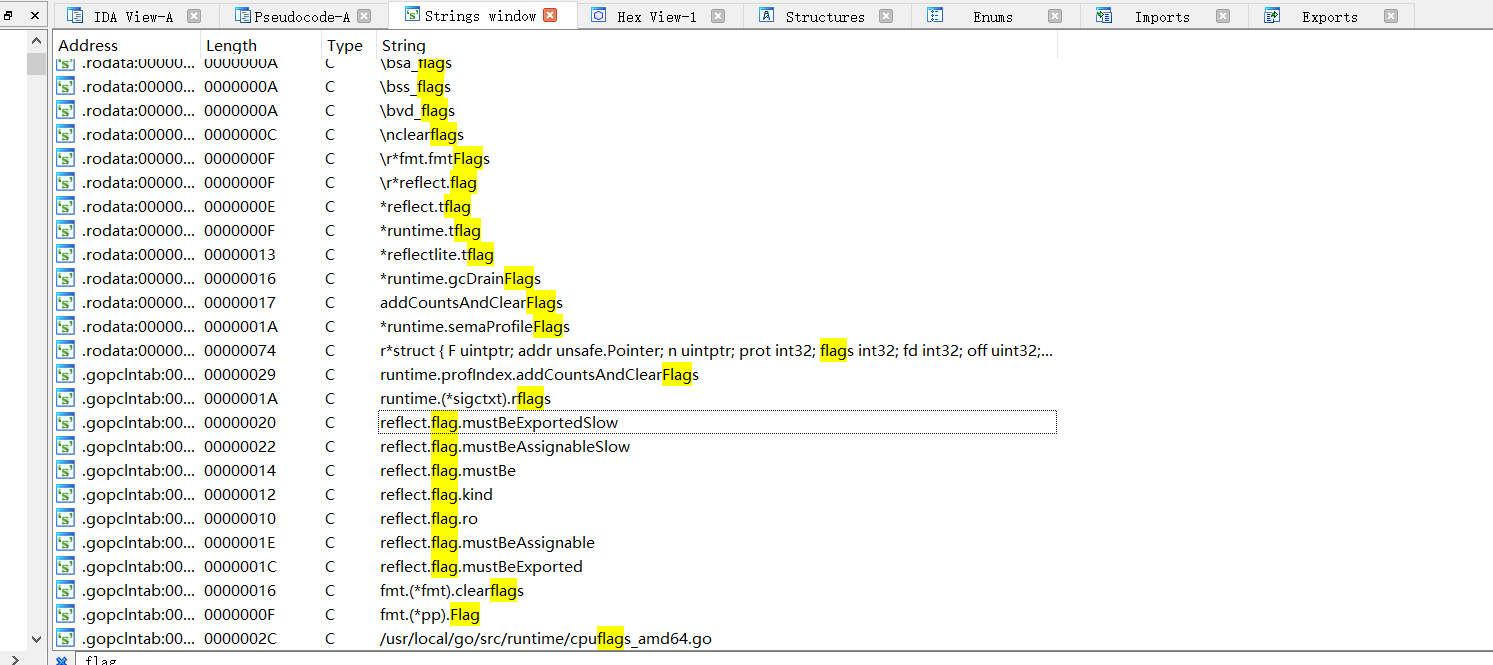Screen dimensions: 1493x665
Task: Switch to the Imports tab
Action: [x=1161, y=17]
